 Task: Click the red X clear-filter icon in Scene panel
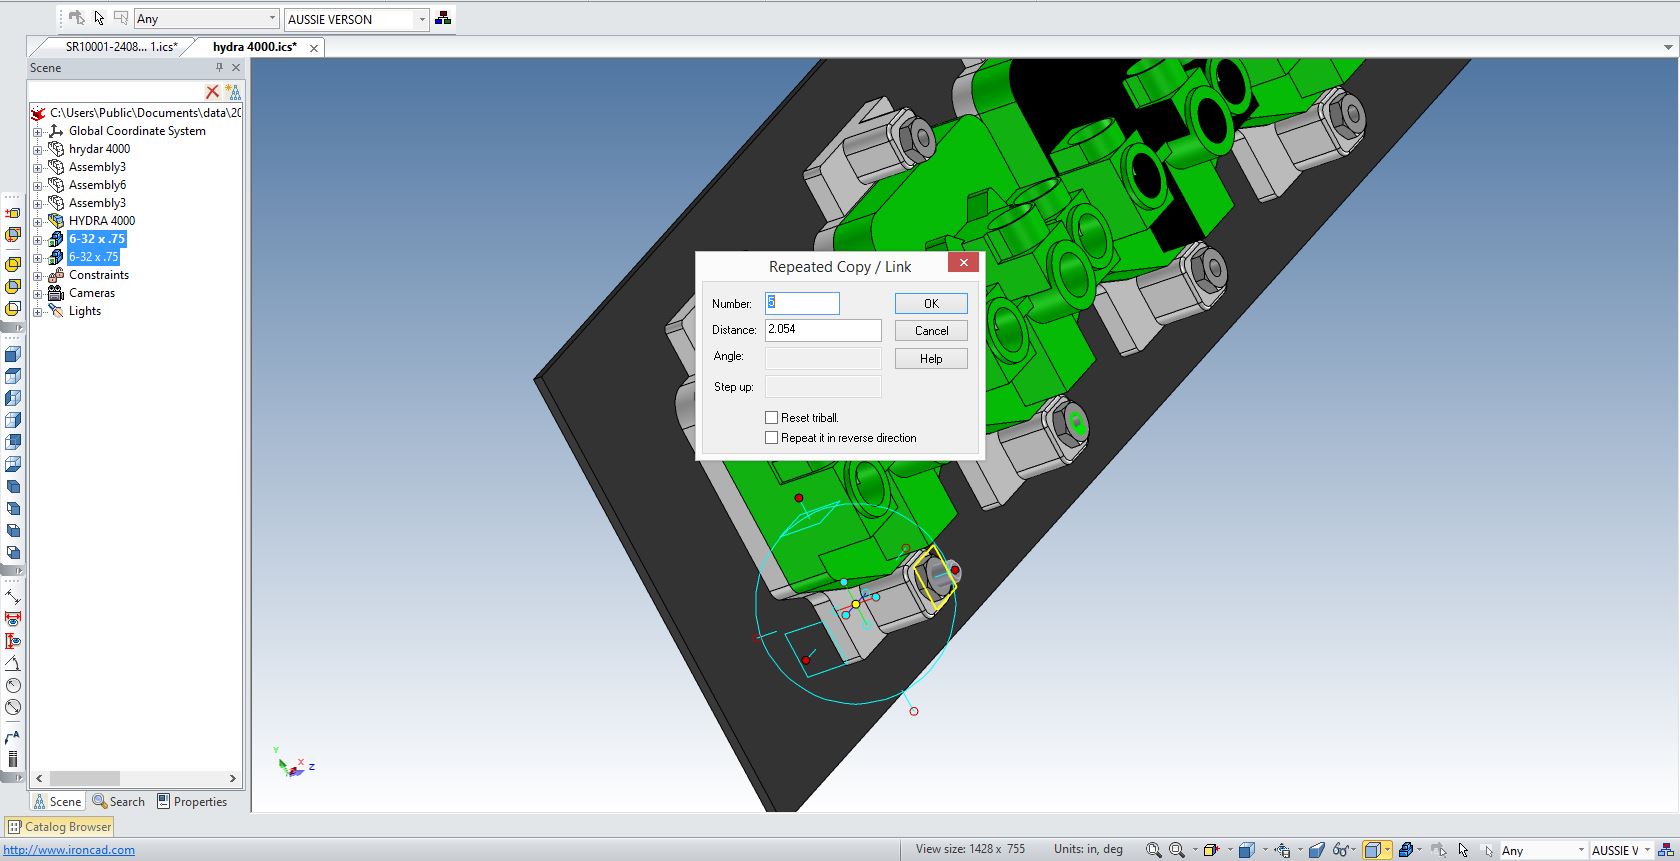[x=212, y=92]
